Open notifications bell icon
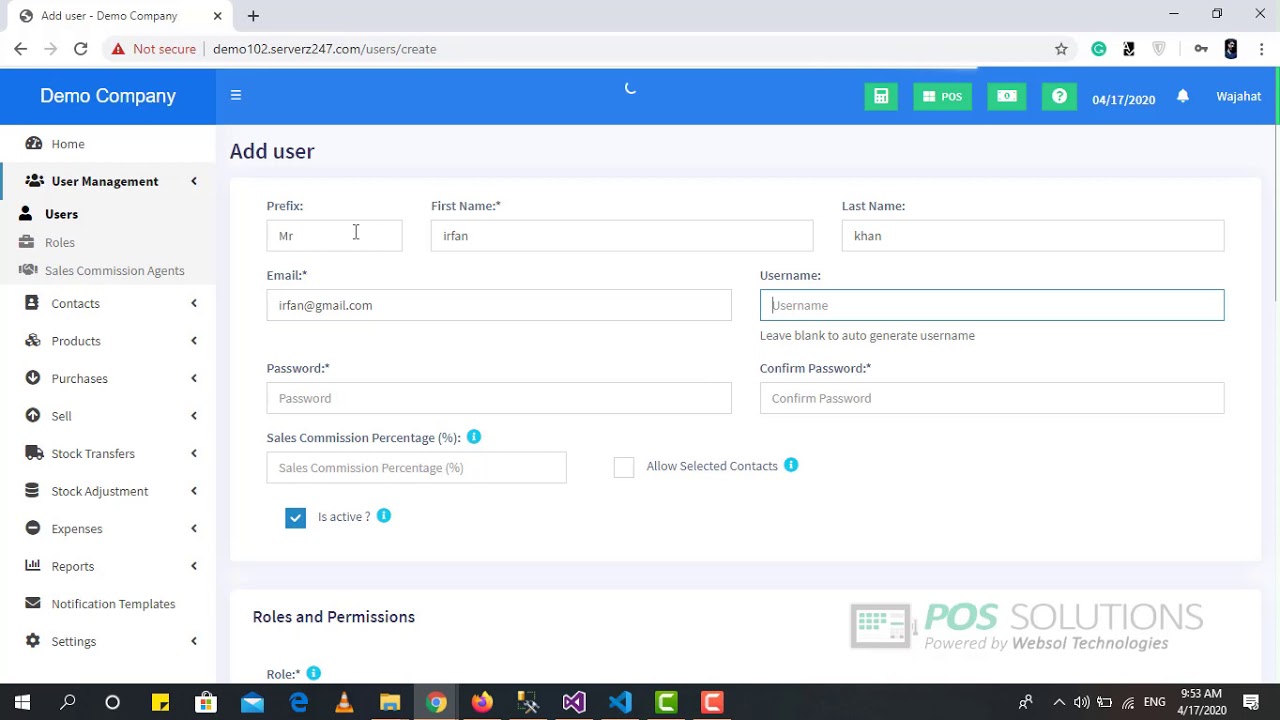This screenshot has width=1280, height=720. click(1183, 96)
